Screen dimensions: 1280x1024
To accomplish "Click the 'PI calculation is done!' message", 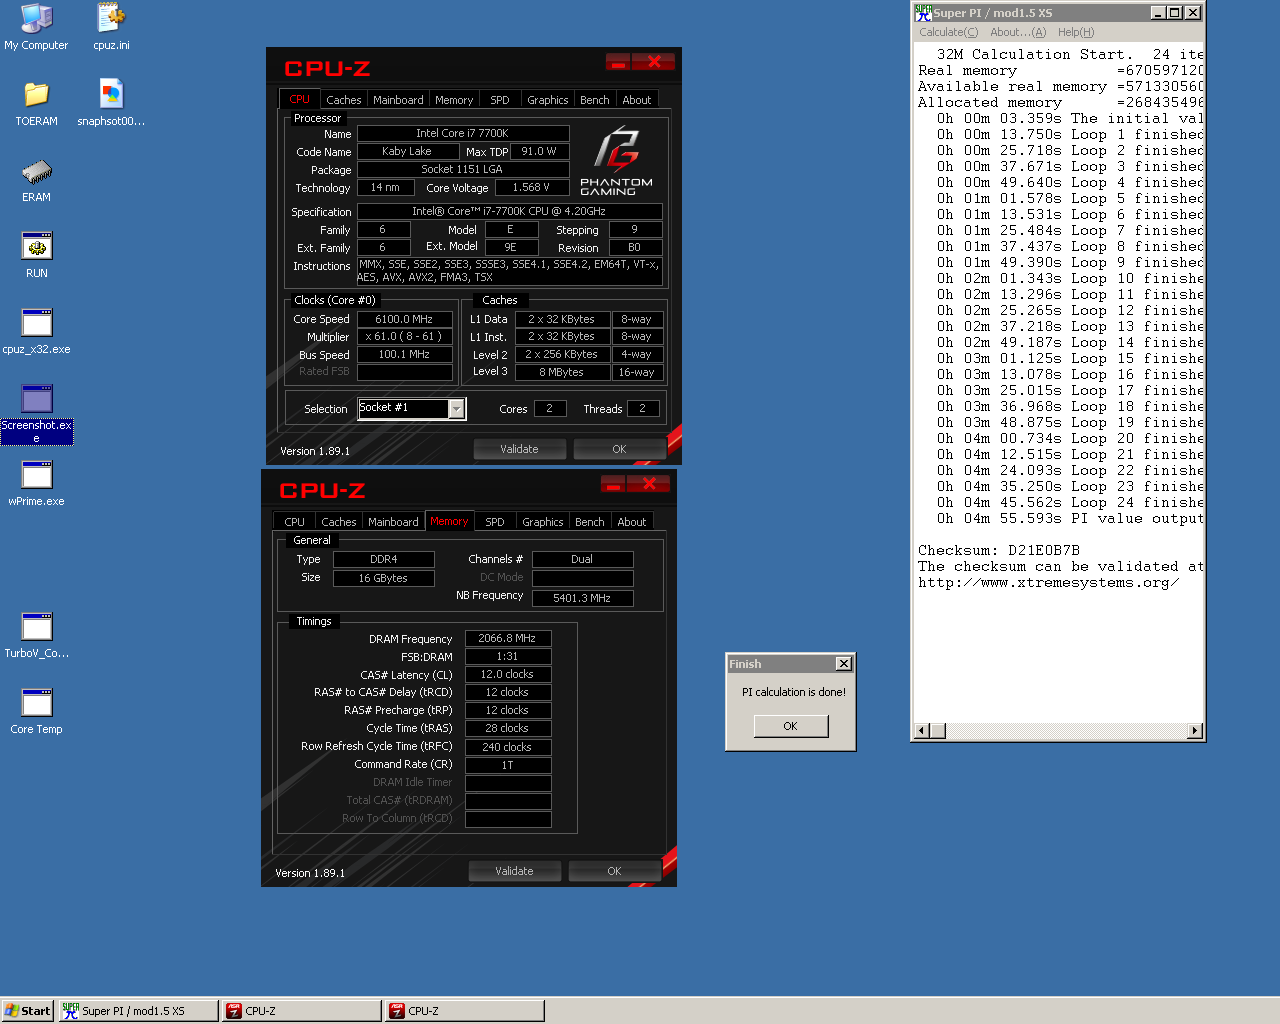I will click(794, 692).
